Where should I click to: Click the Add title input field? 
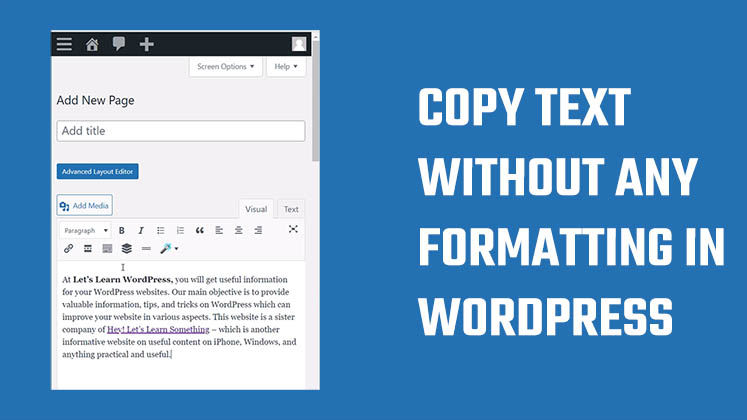[181, 131]
